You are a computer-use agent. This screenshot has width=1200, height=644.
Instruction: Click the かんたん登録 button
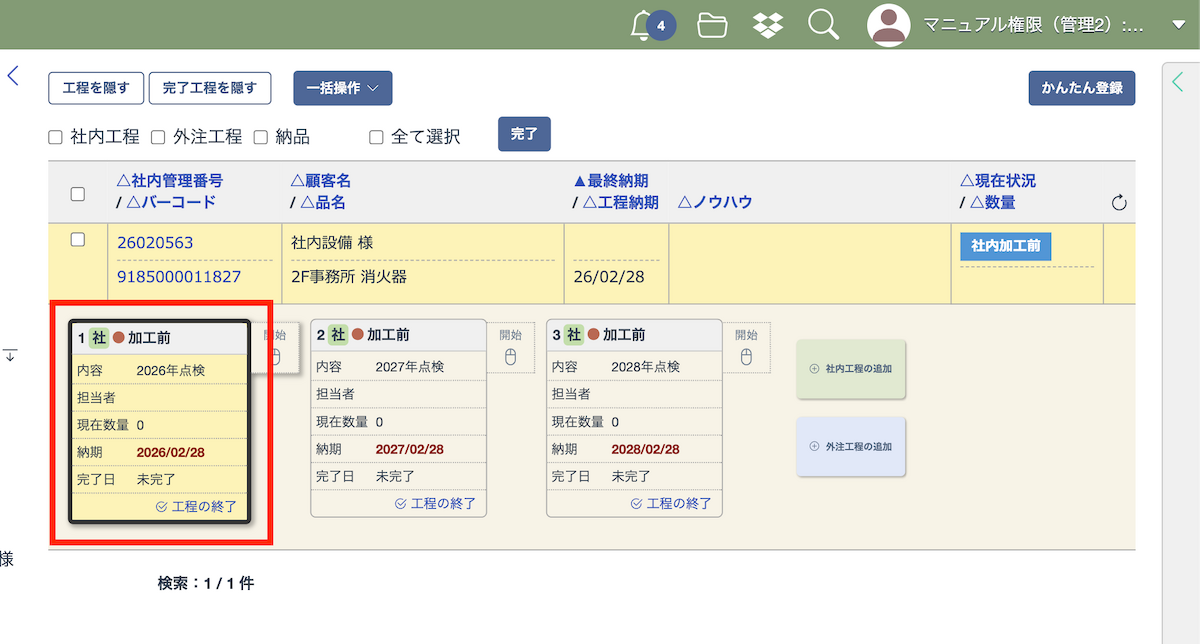coord(1081,88)
